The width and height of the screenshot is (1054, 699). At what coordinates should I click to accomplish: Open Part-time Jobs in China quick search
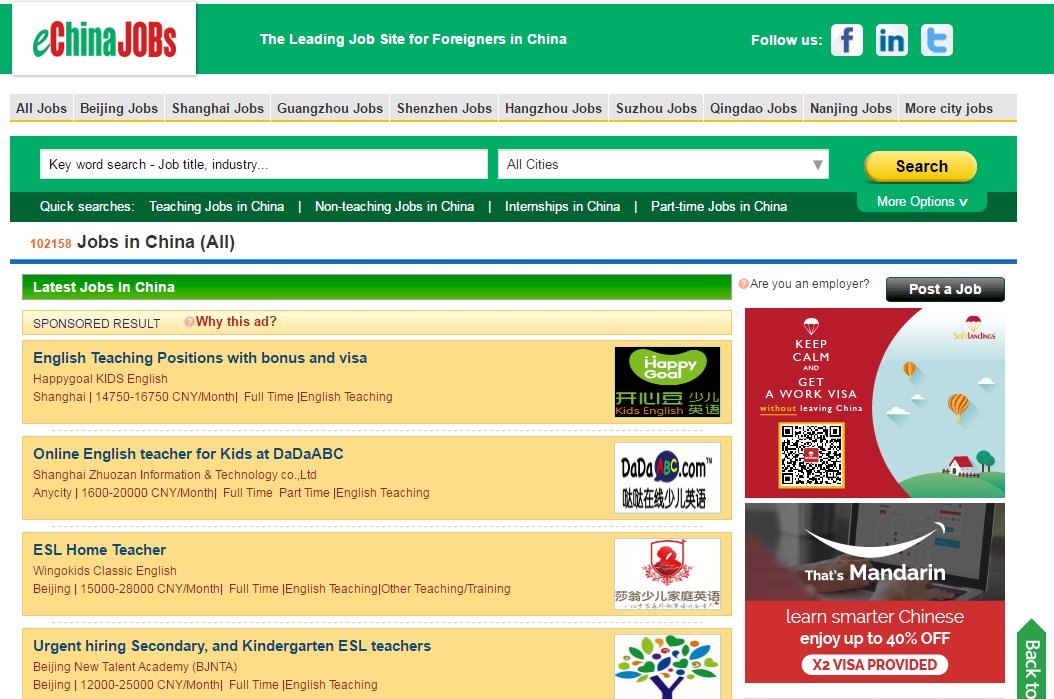(x=719, y=206)
